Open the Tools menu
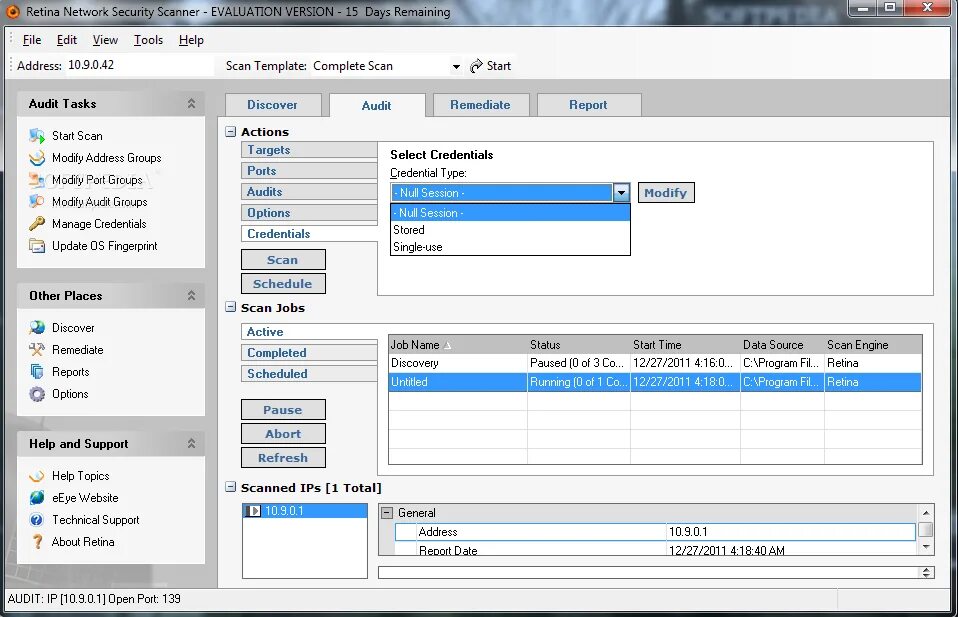Image resolution: width=958 pixels, height=617 pixels. [148, 40]
